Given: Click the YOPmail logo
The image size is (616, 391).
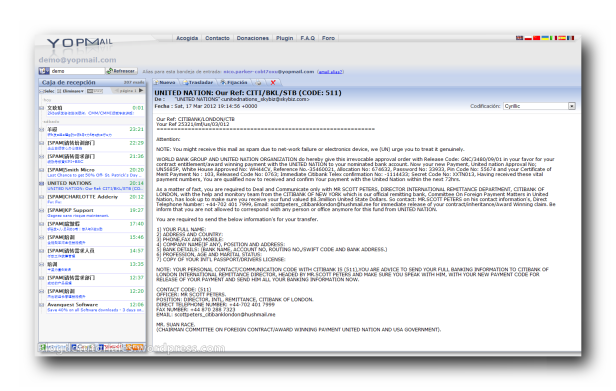Looking at the screenshot, I should (x=79, y=42).
